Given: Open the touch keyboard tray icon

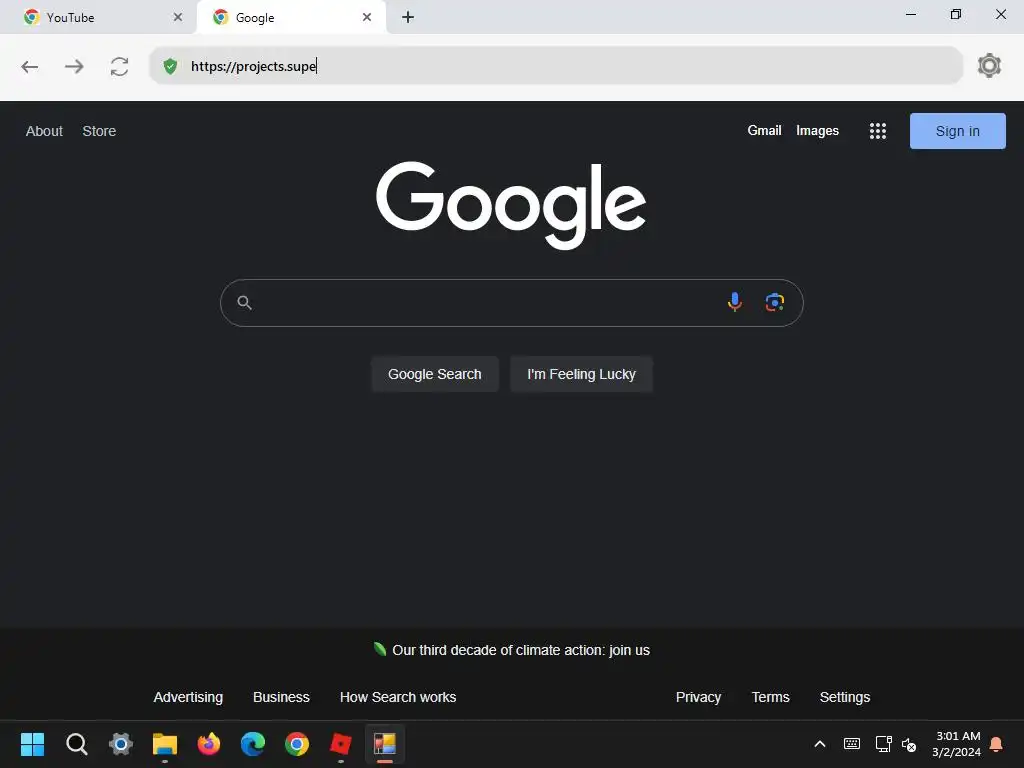Looking at the screenshot, I should pos(852,744).
